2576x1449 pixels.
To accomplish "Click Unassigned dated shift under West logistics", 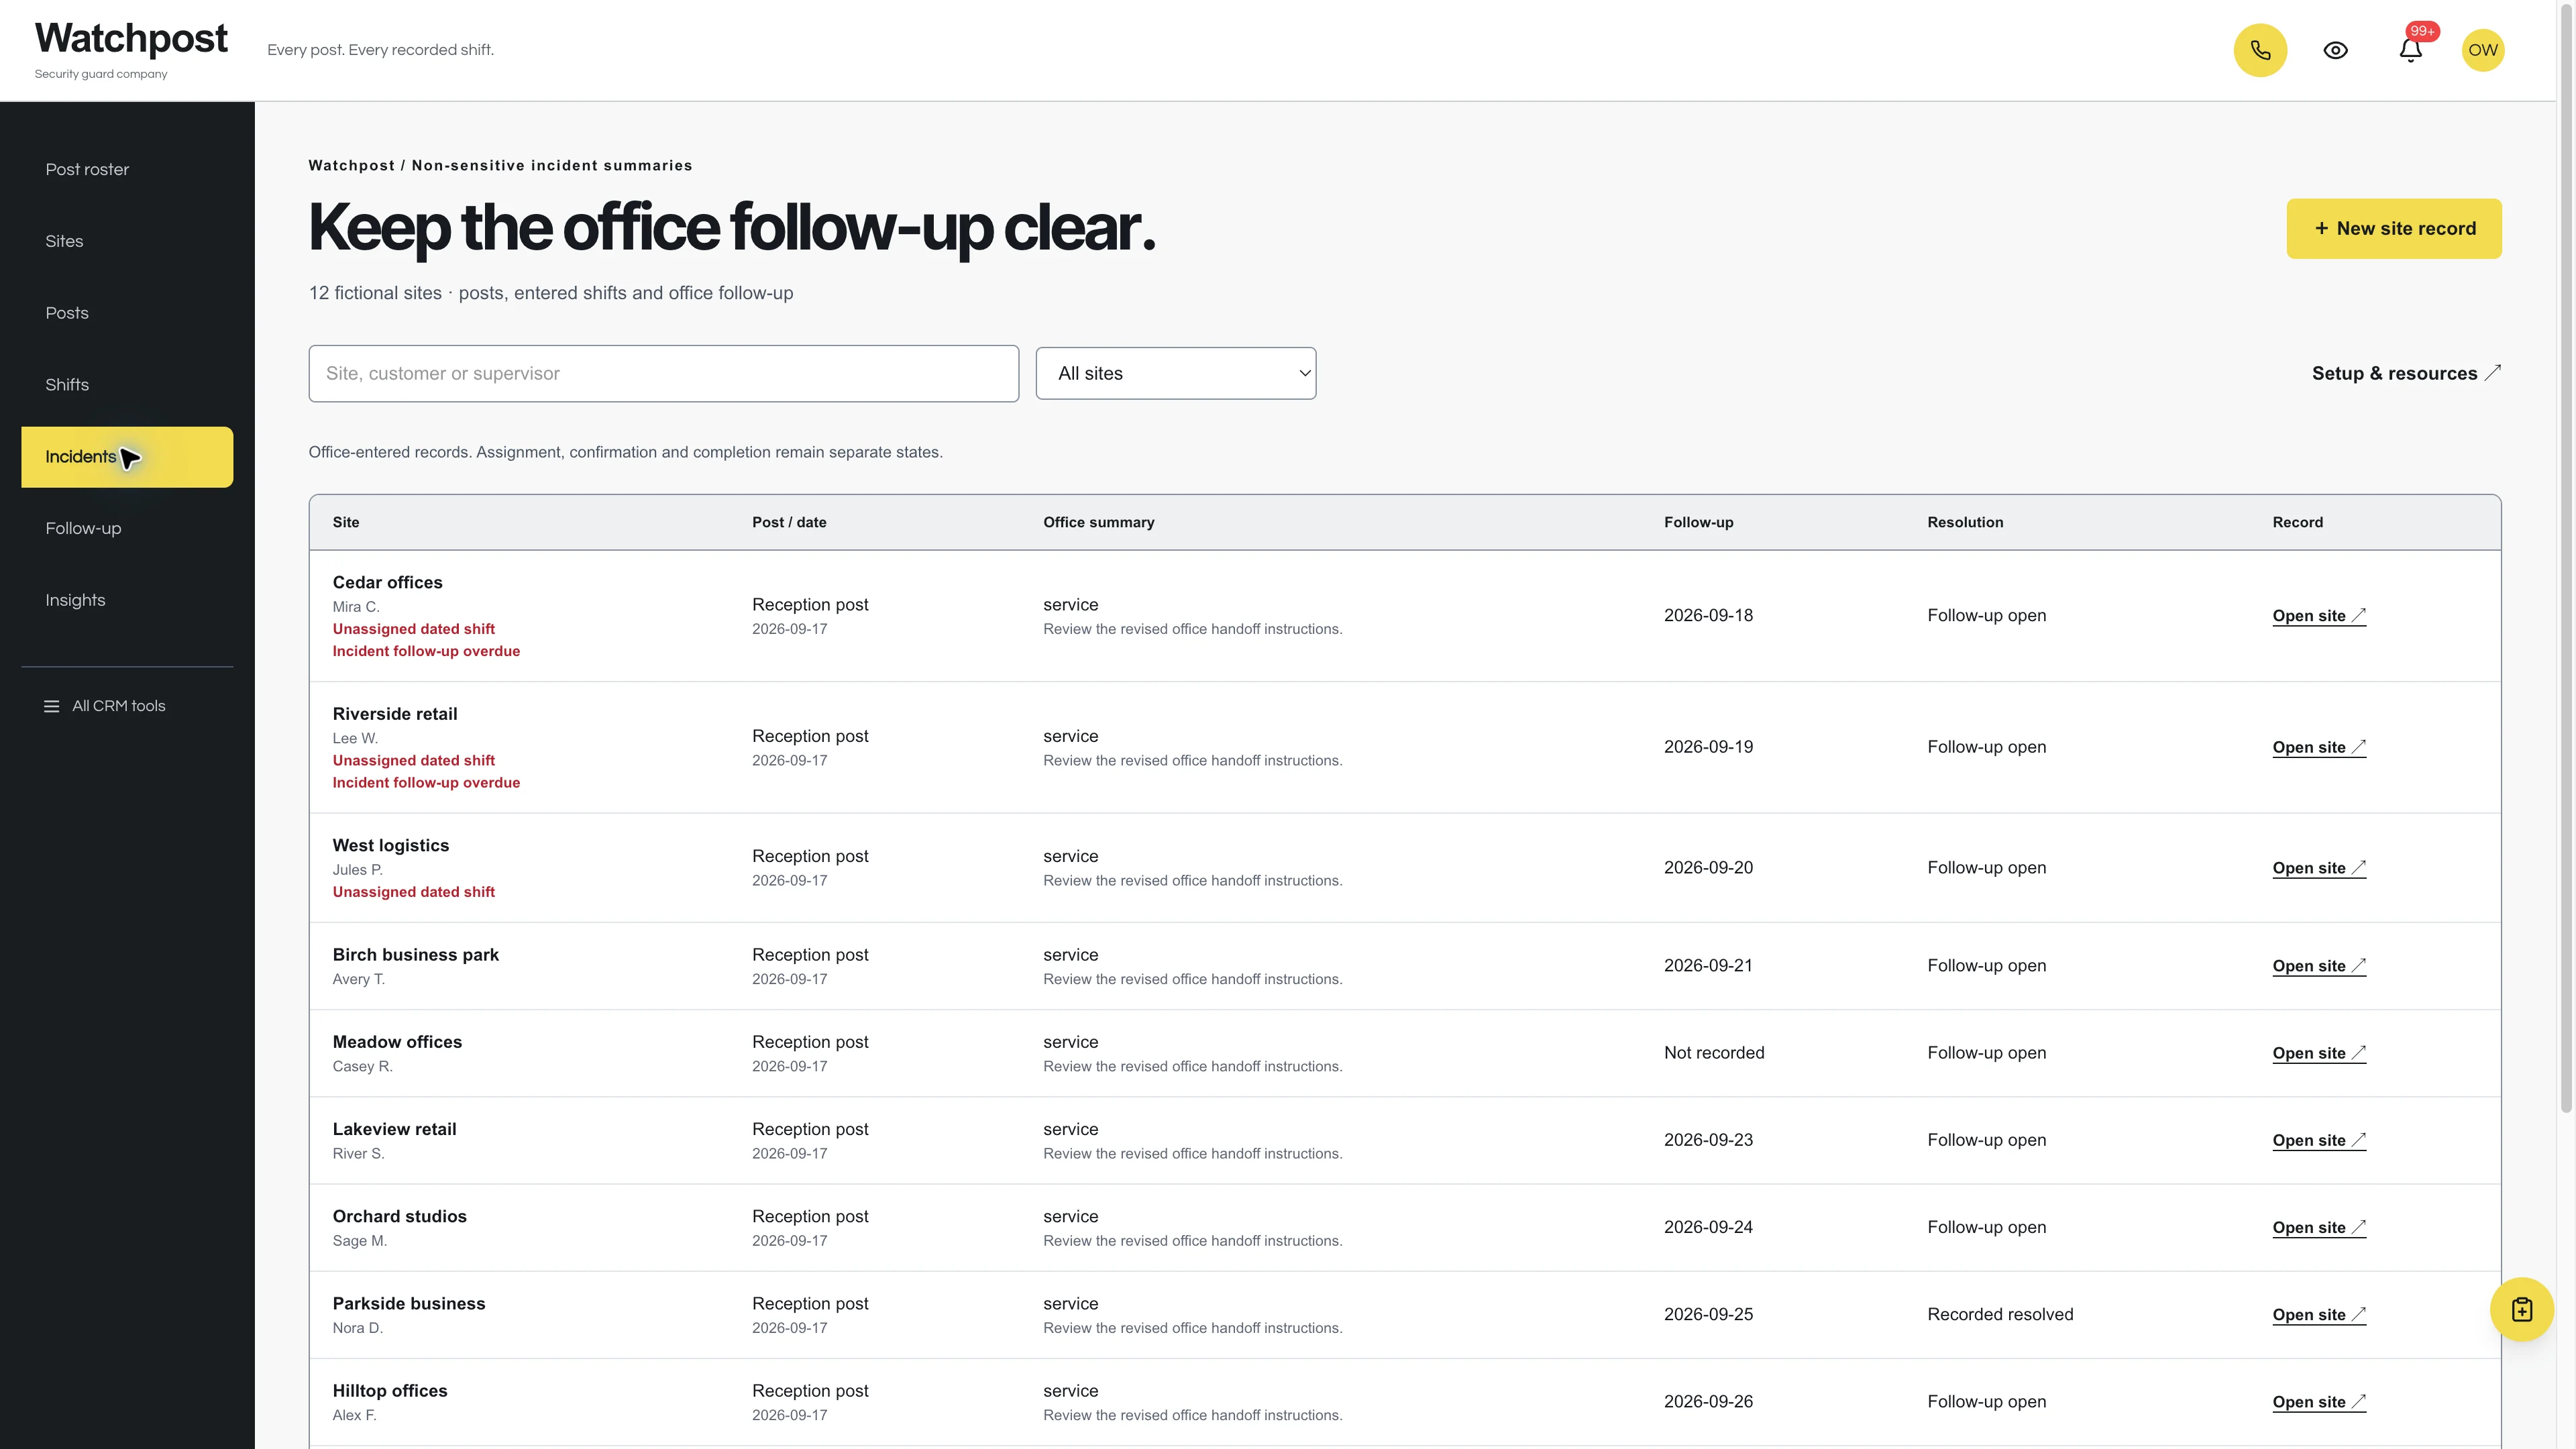I will coord(414,892).
